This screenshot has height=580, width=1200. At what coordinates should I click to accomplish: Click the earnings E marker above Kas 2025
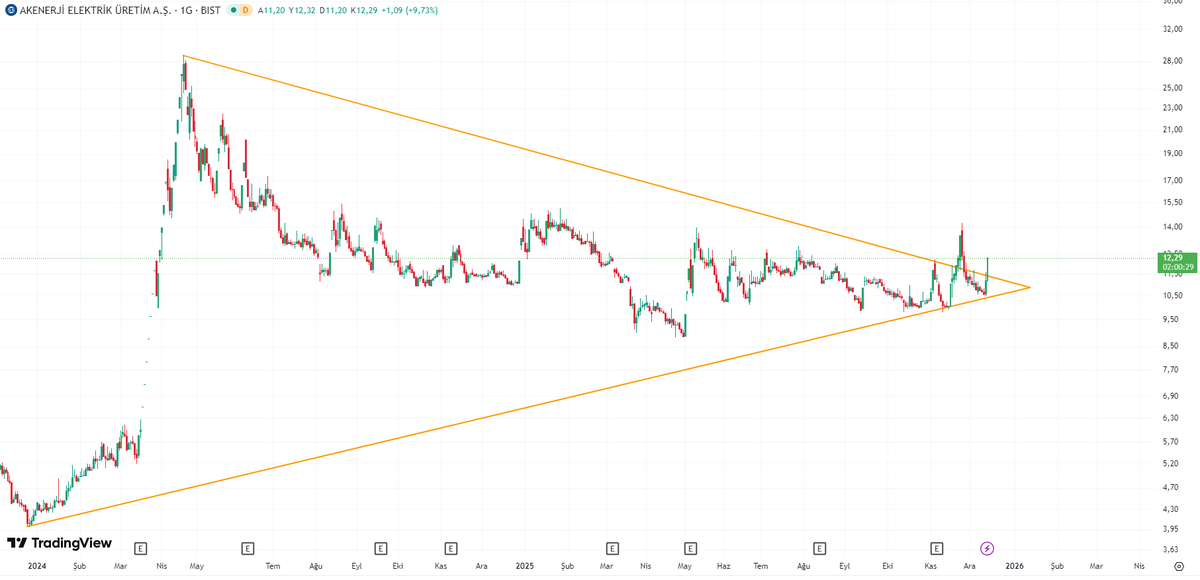(937, 548)
